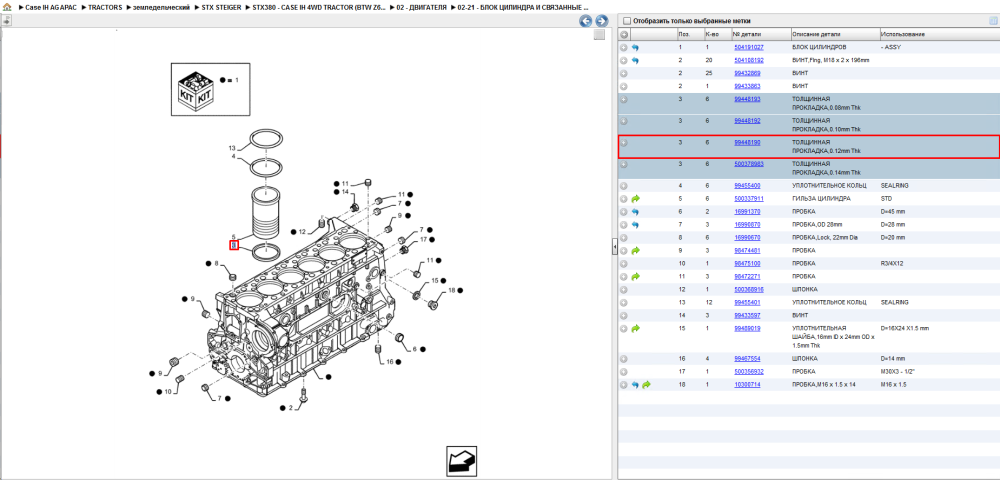Viewport: 1000px width, 480px height.
Task: Open part number link 99455401
Action: click(x=747, y=302)
